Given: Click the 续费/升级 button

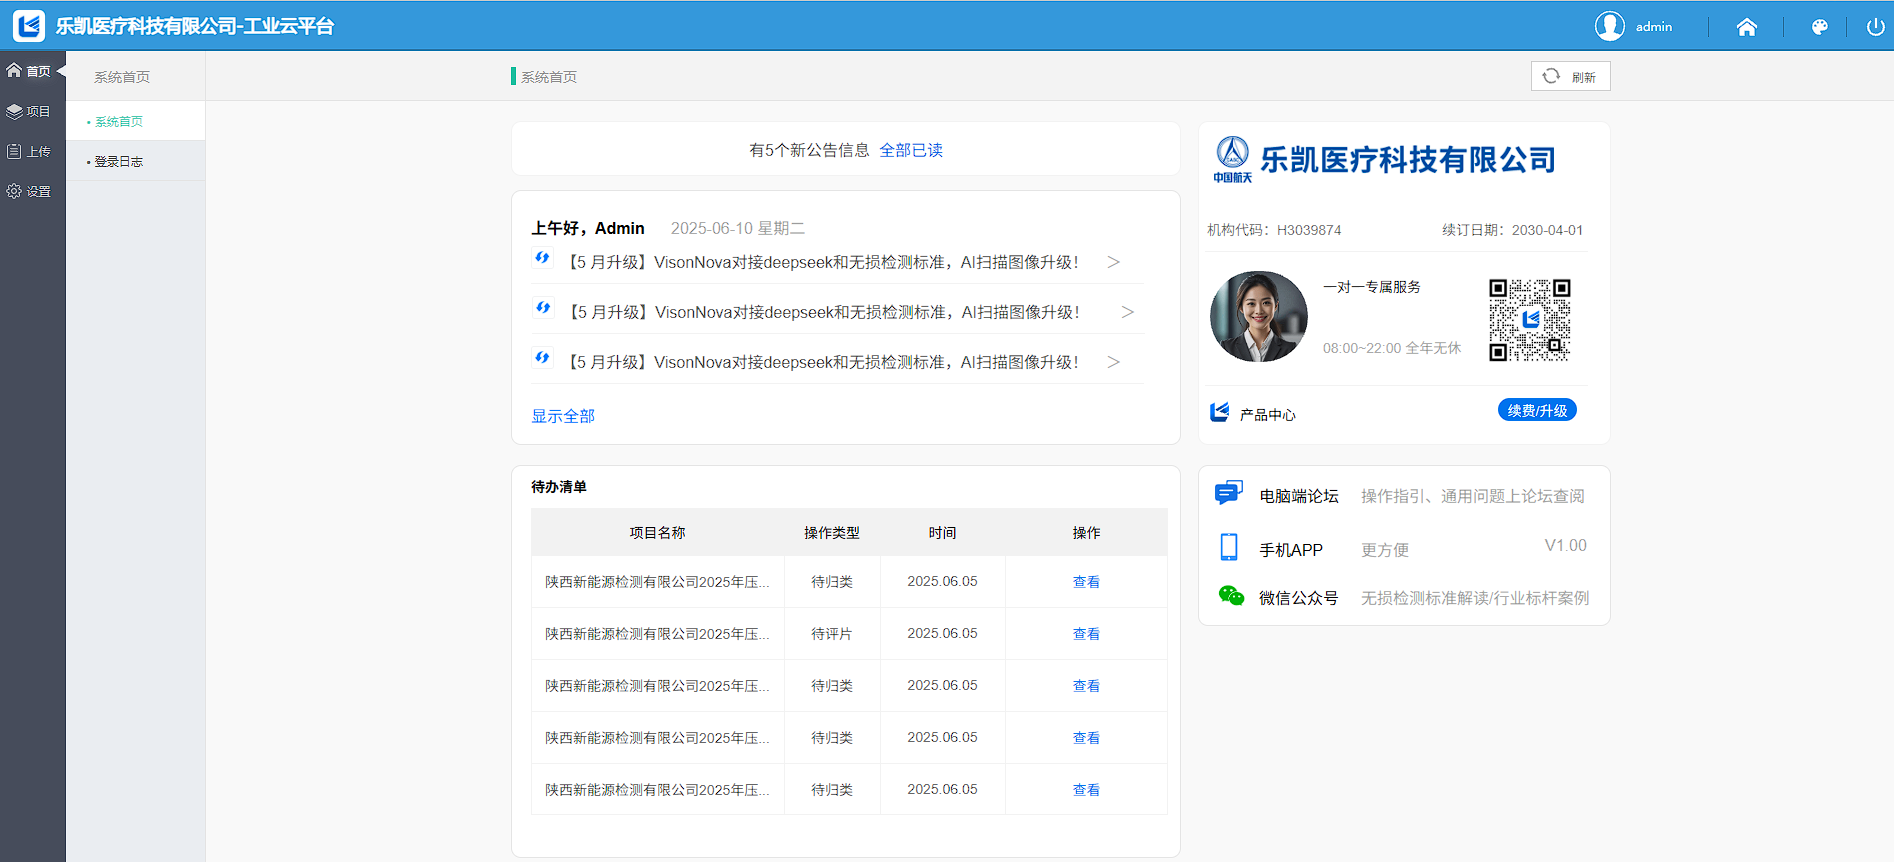Looking at the screenshot, I should [1536, 410].
